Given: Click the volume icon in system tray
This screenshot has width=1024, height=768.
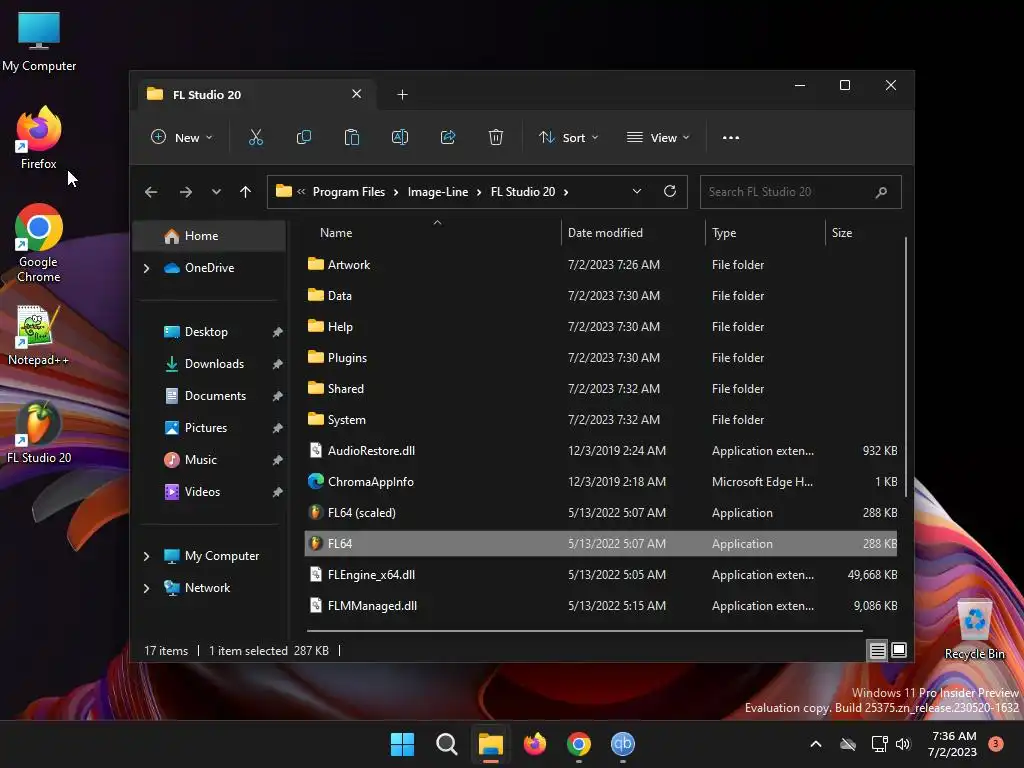Looking at the screenshot, I should 903,744.
